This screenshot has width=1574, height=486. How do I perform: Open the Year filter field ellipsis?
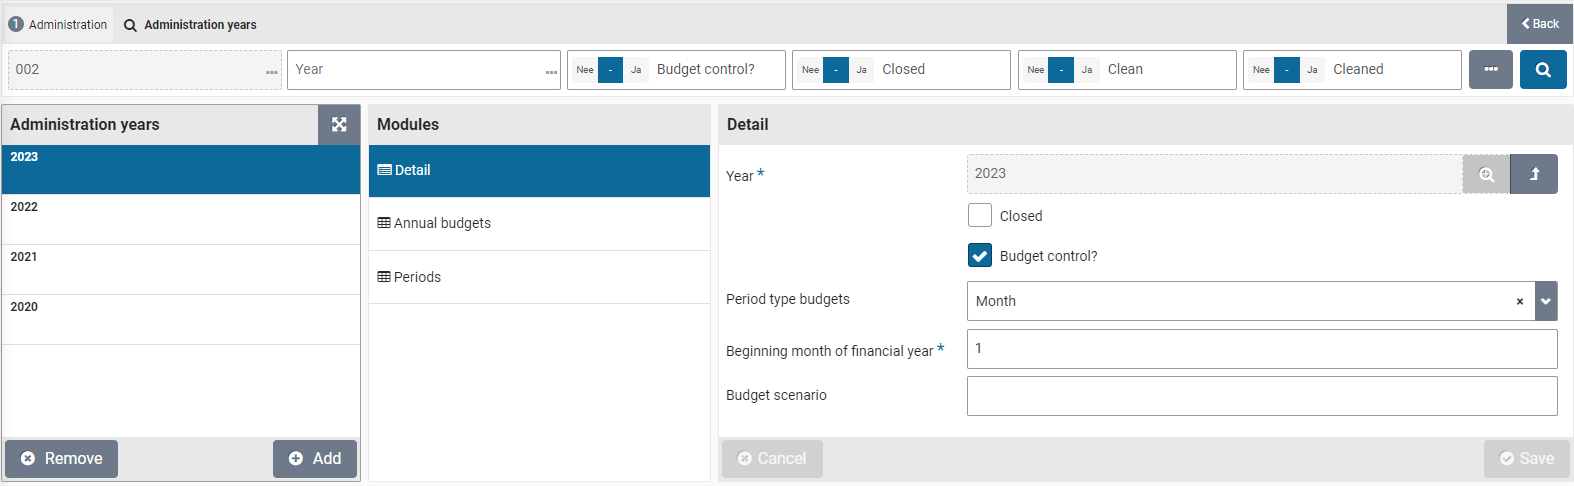tap(551, 72)
